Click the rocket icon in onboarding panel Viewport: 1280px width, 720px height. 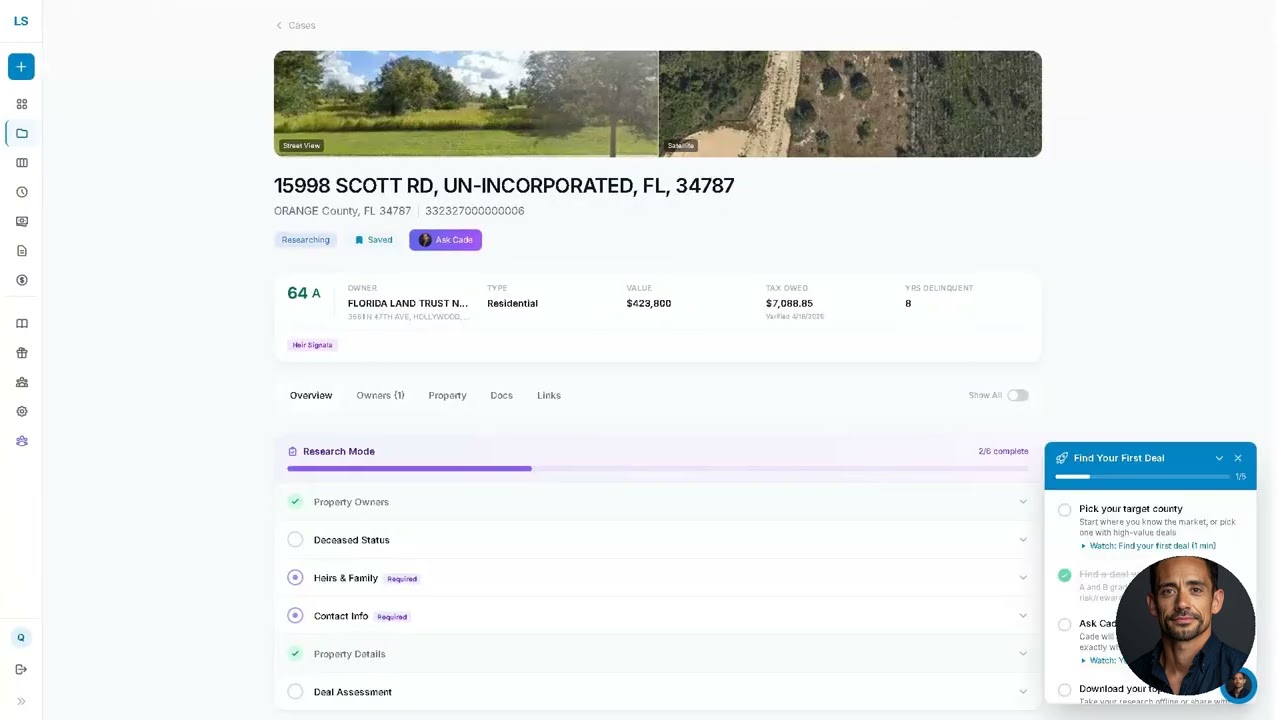(1062, 459)
